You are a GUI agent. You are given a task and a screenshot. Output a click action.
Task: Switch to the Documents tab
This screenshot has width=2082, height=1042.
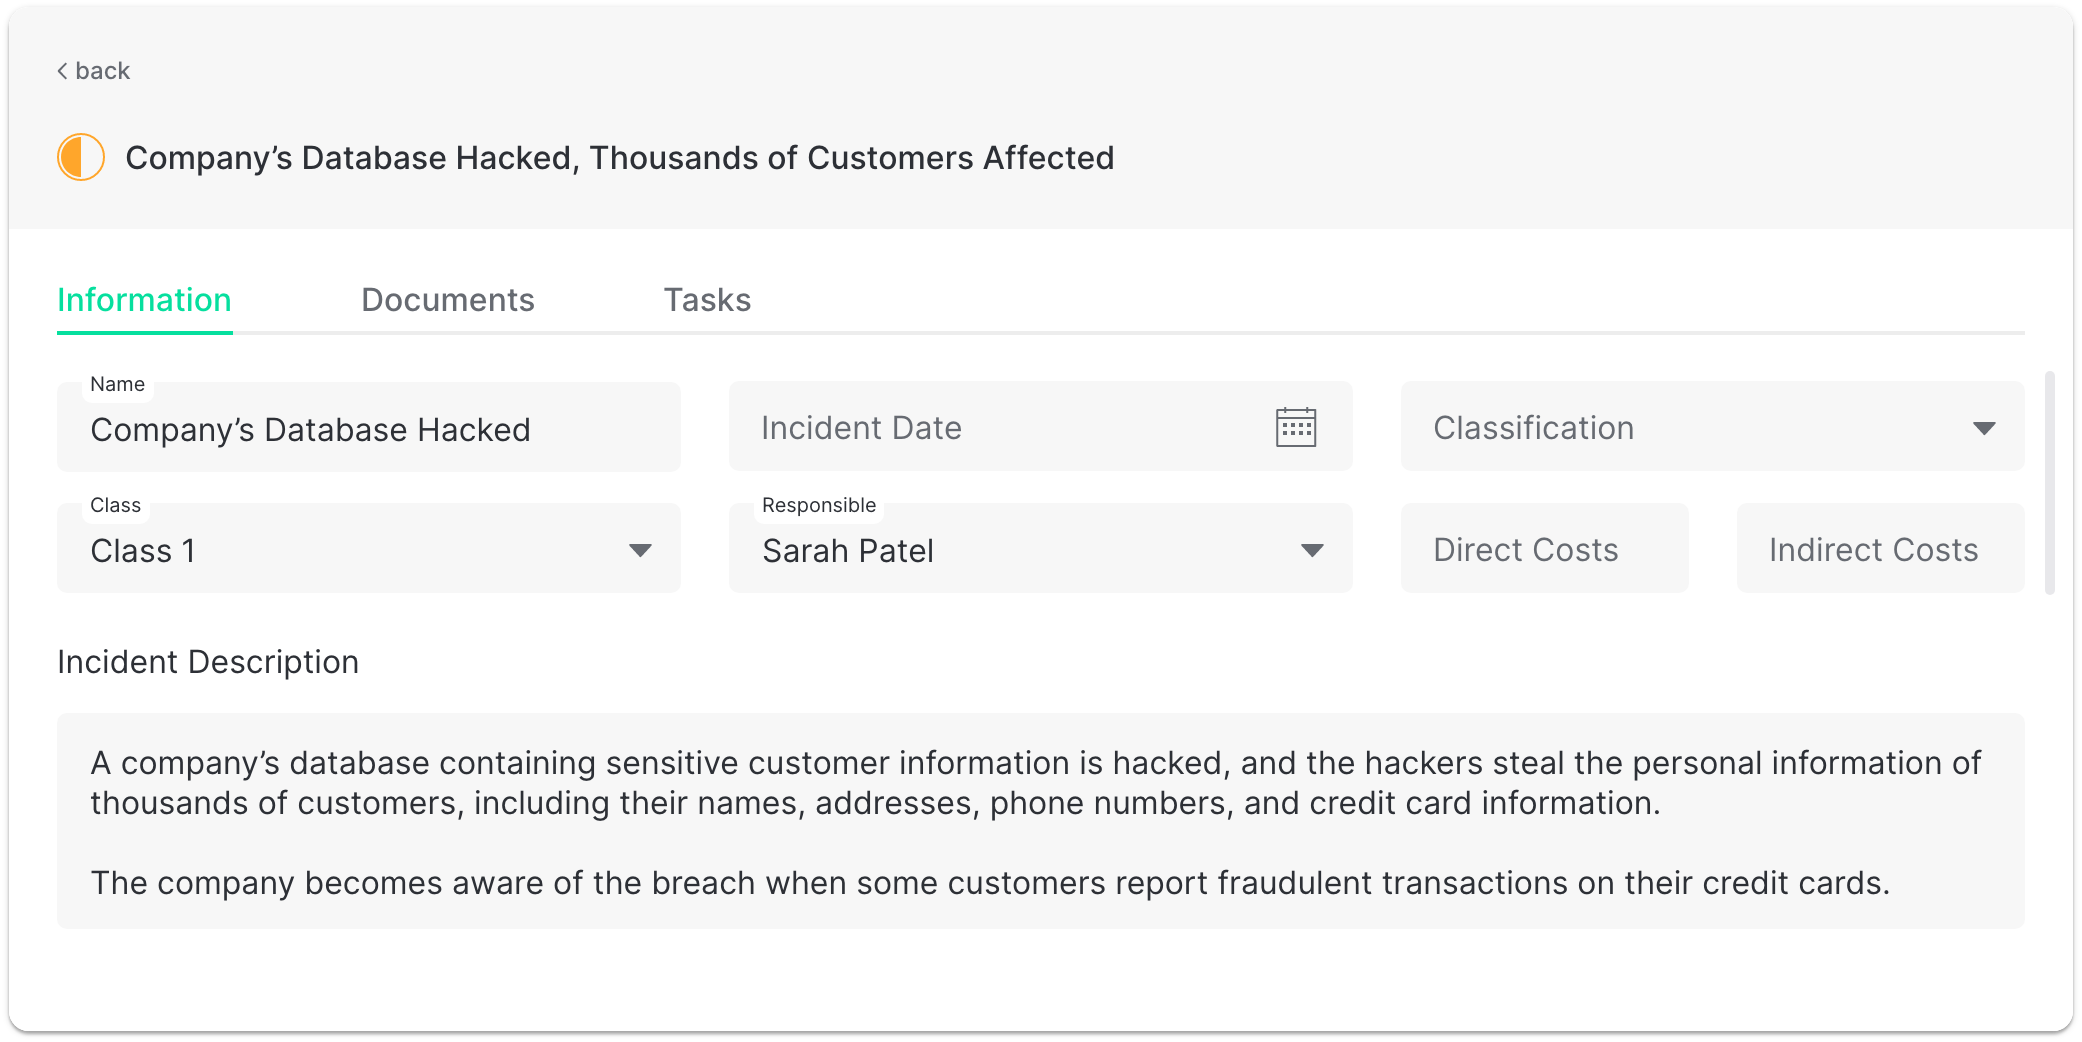pos(447,300)
